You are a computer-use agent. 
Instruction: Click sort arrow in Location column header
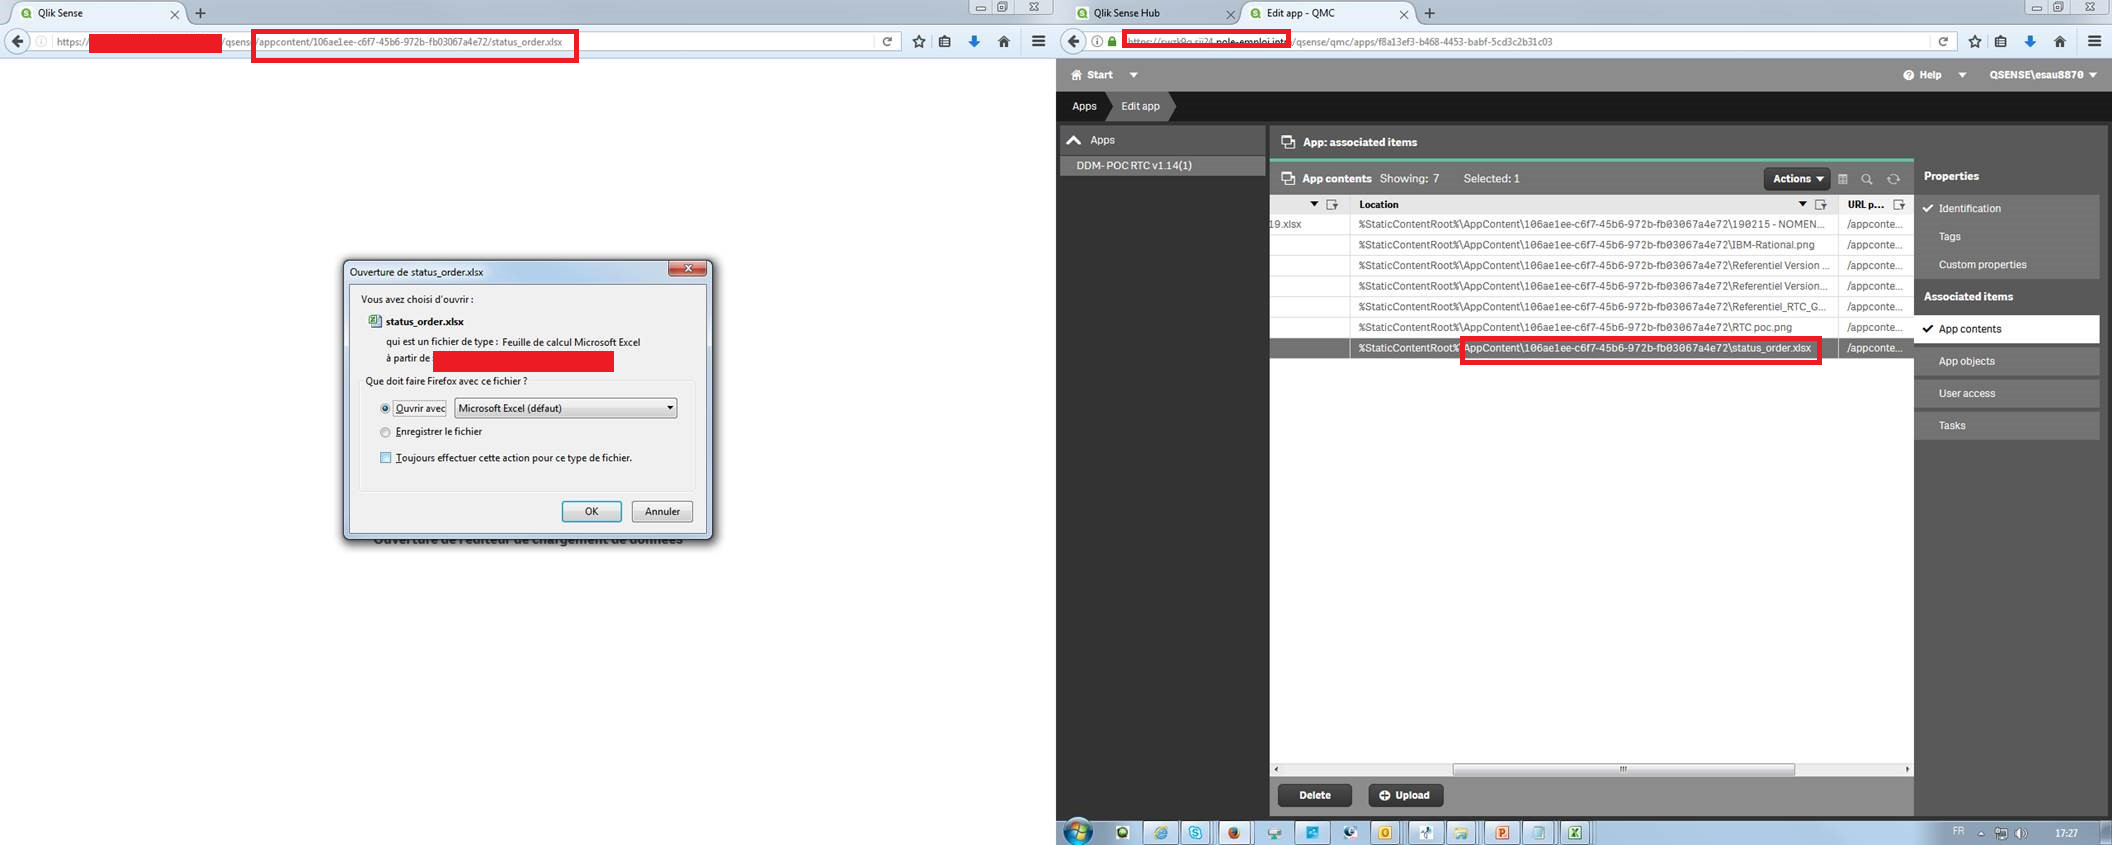(x=1802, y=204)
